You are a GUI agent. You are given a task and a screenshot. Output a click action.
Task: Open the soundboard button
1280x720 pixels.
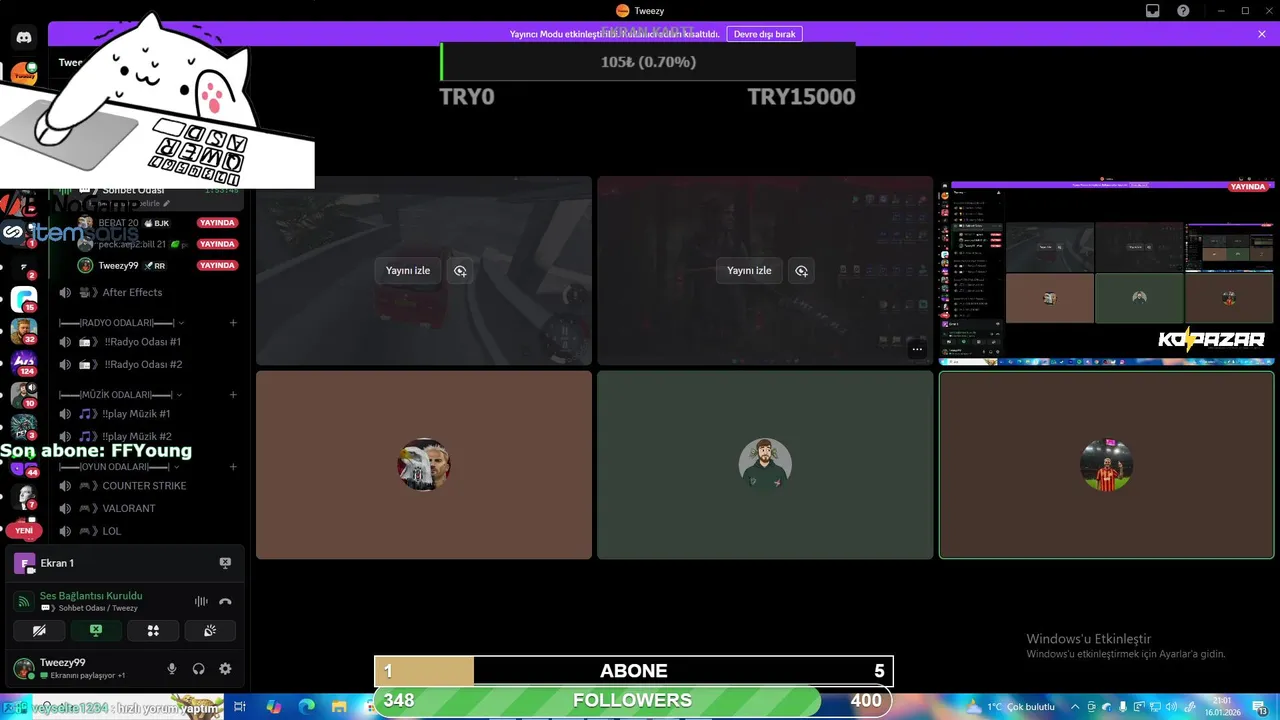click(x=210, y=630)
